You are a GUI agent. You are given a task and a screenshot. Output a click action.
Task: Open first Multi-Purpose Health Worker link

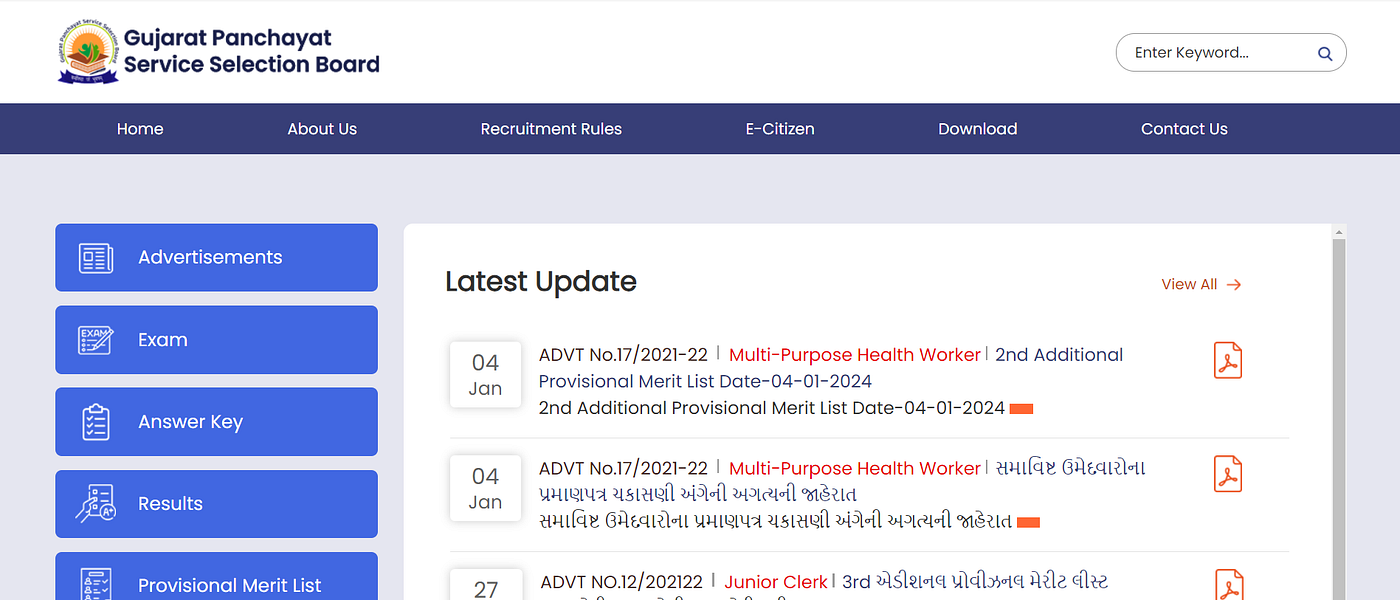coord(855,355)
